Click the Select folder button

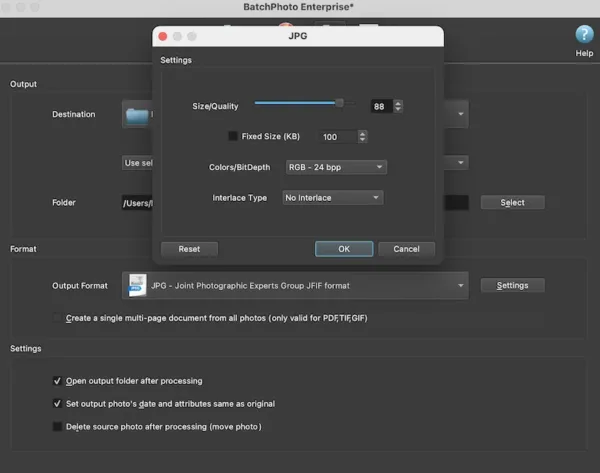(x=512, y=202)
